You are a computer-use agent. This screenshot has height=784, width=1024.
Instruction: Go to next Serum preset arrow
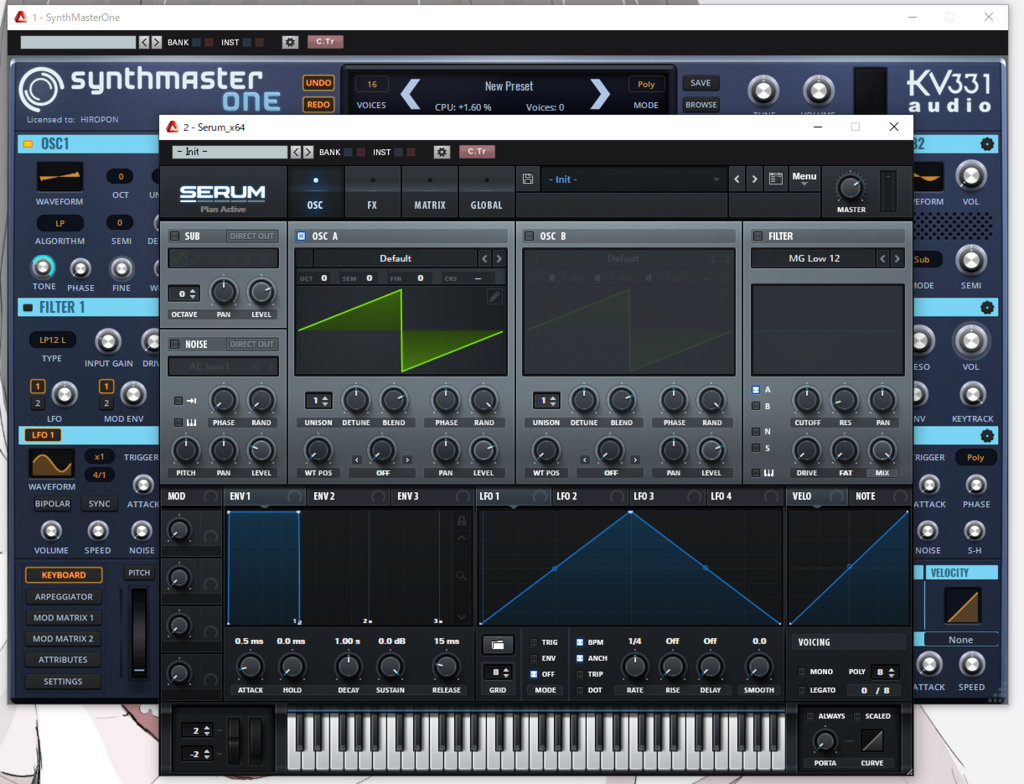click(754, 179)
